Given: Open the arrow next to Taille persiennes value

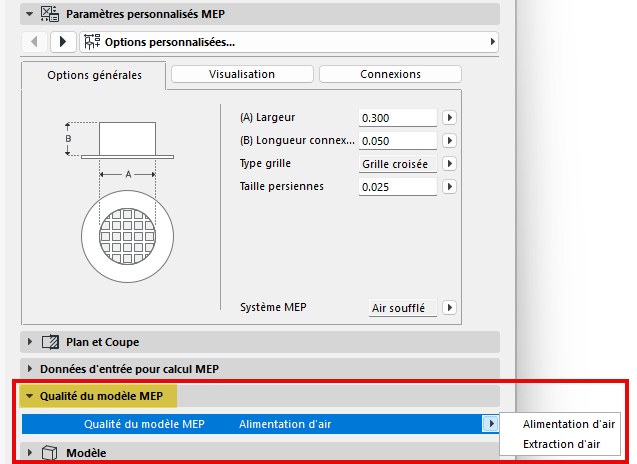Looking at the screenshot, I should 449,187.
